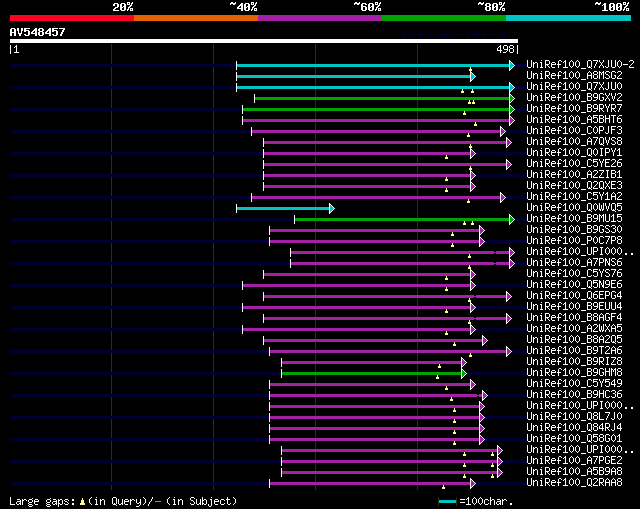Image resolution: width=640 pixels, height=509 pixels.
Task: Choose the UniRef100_A2ZIB1 label
Action: (x=574, y=175)
